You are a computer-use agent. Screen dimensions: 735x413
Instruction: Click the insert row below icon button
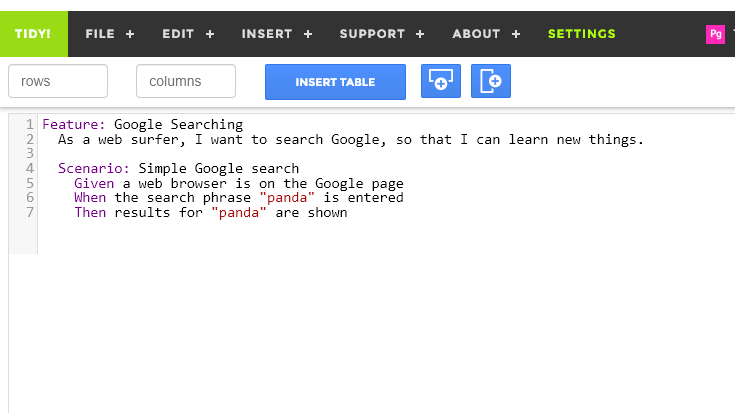coord(440,82)
